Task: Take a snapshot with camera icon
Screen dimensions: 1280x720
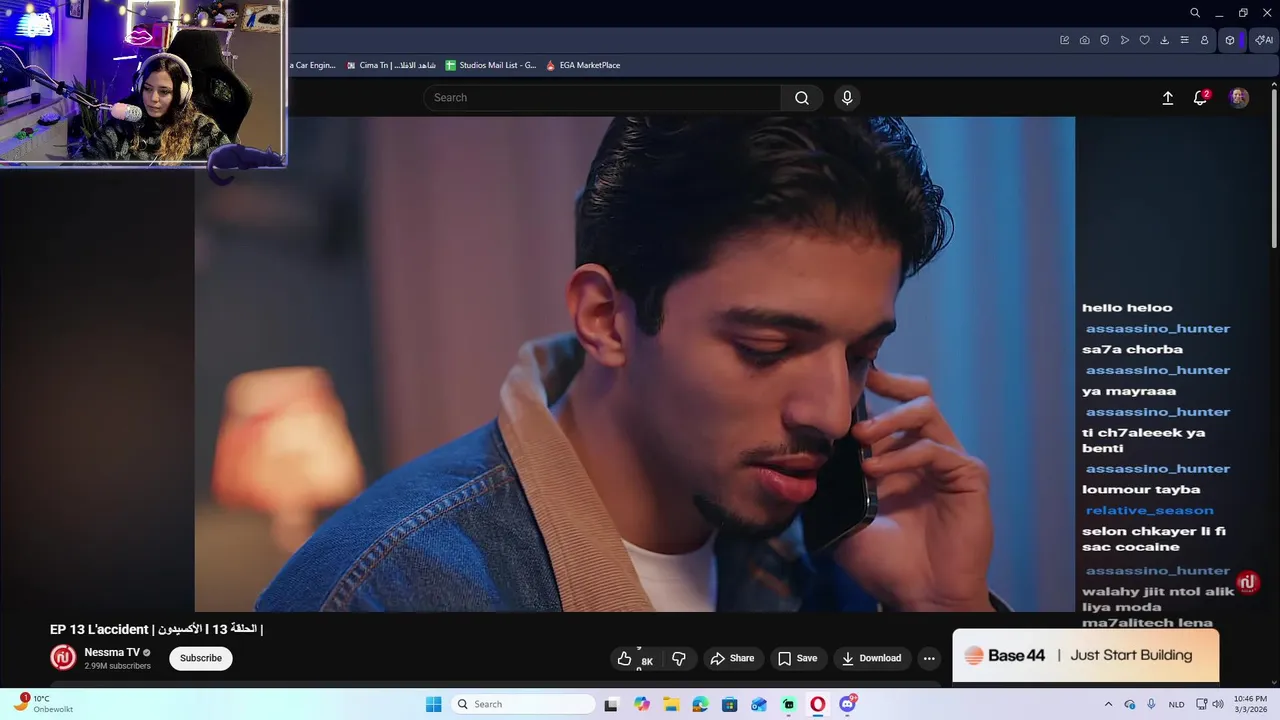Action: [x=1085, y=40]
